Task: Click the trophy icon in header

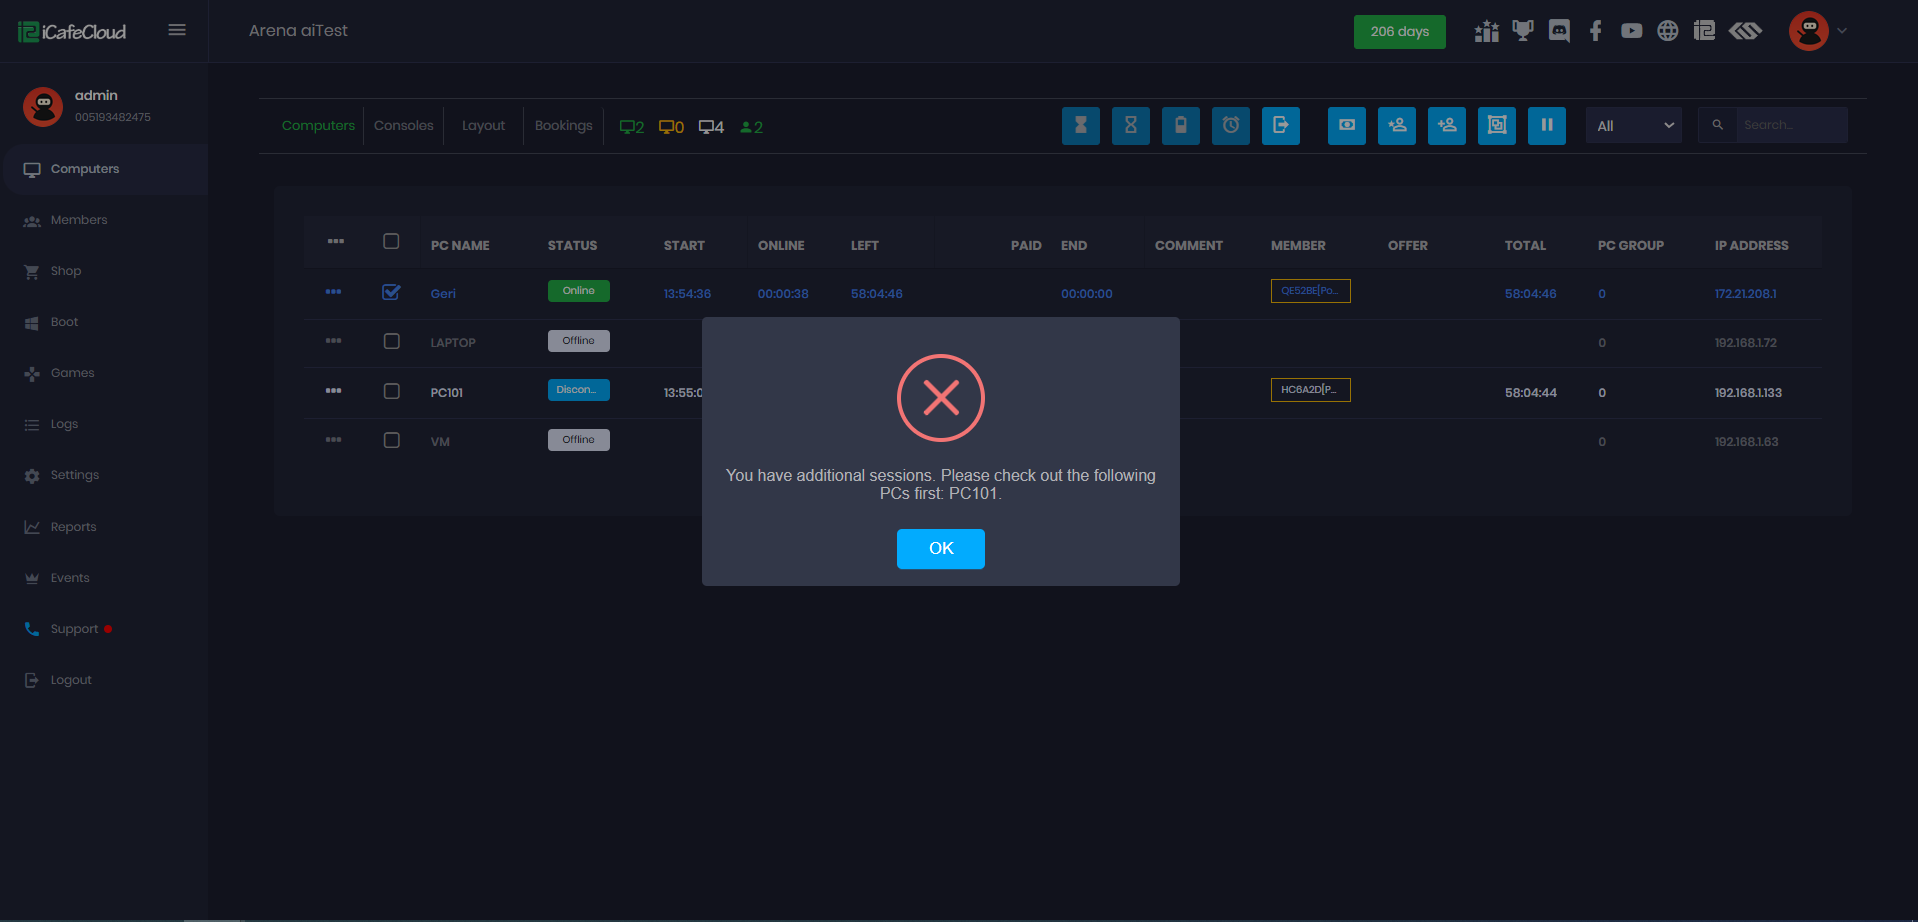Action: tap(1522, 31)
